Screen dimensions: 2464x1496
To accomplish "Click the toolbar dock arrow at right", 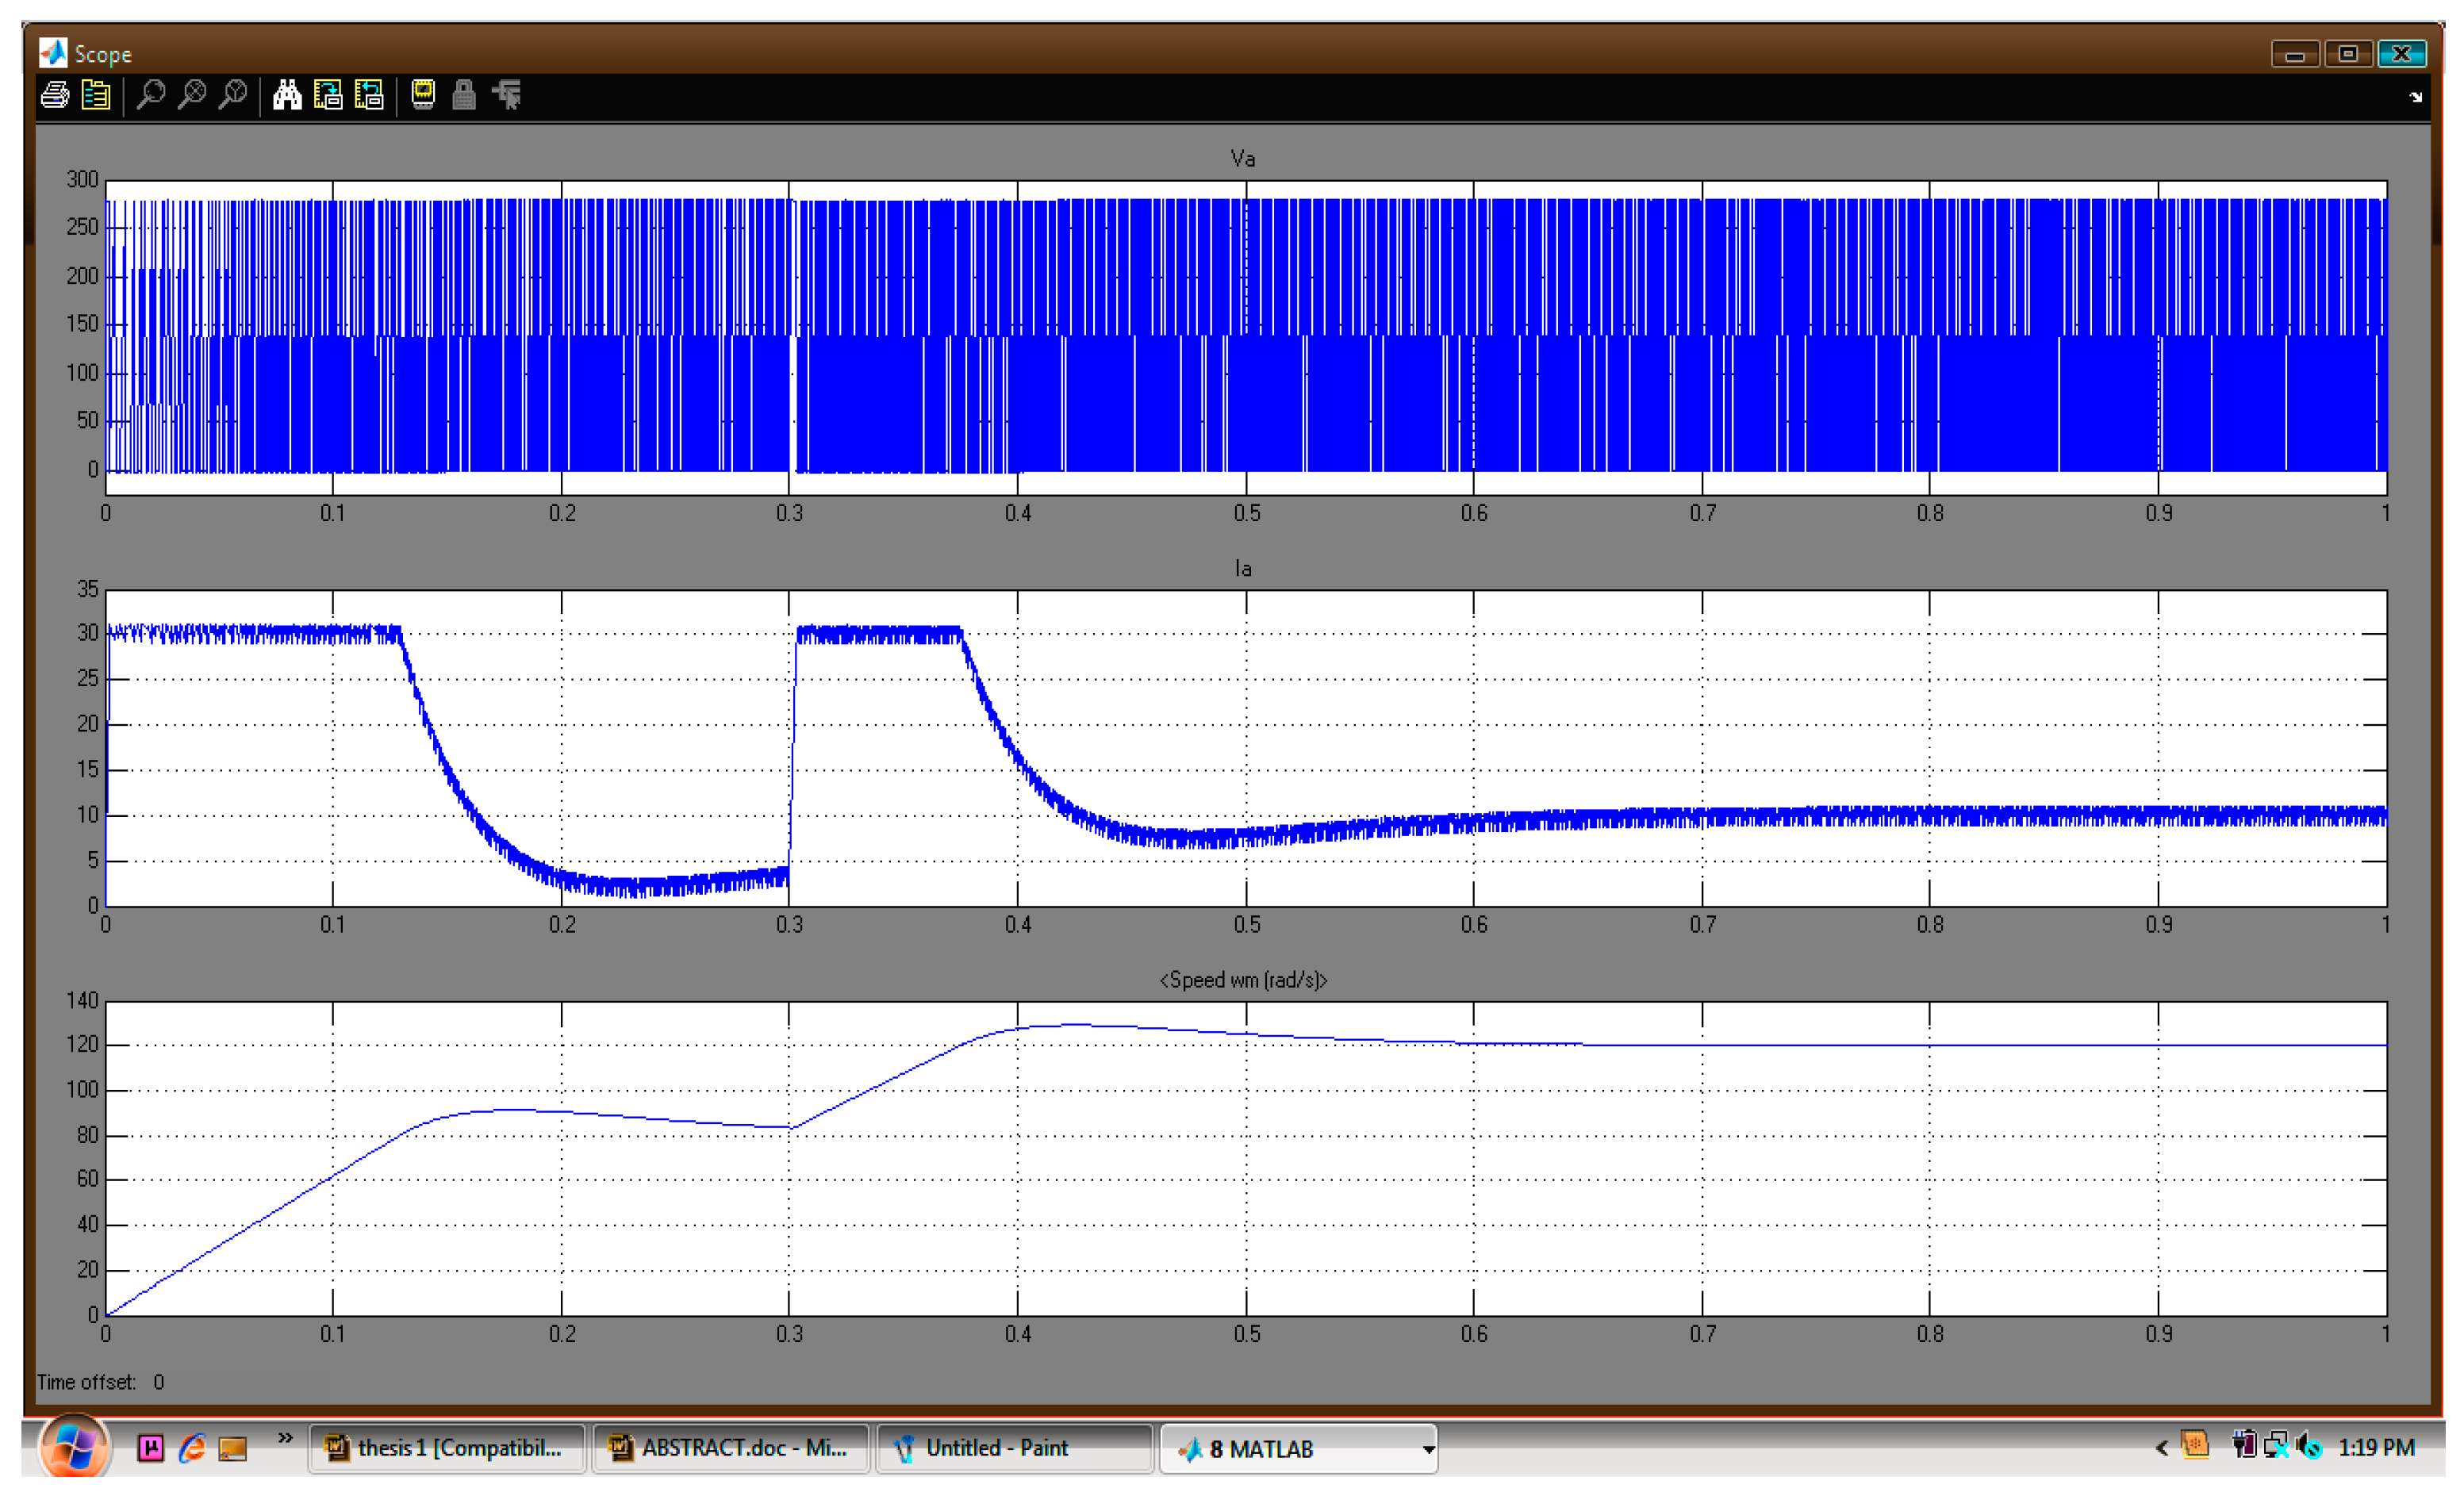I will (2416, 98).
